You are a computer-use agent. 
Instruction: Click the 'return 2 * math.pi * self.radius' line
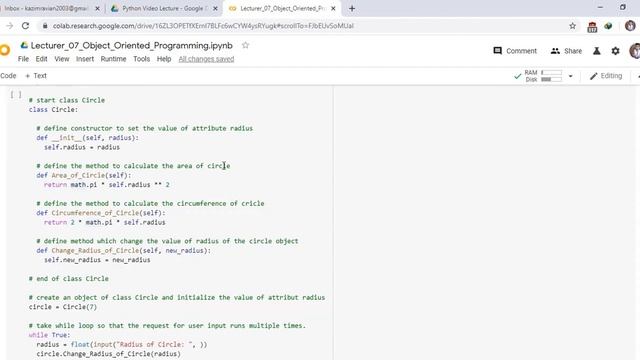[104, 222]
